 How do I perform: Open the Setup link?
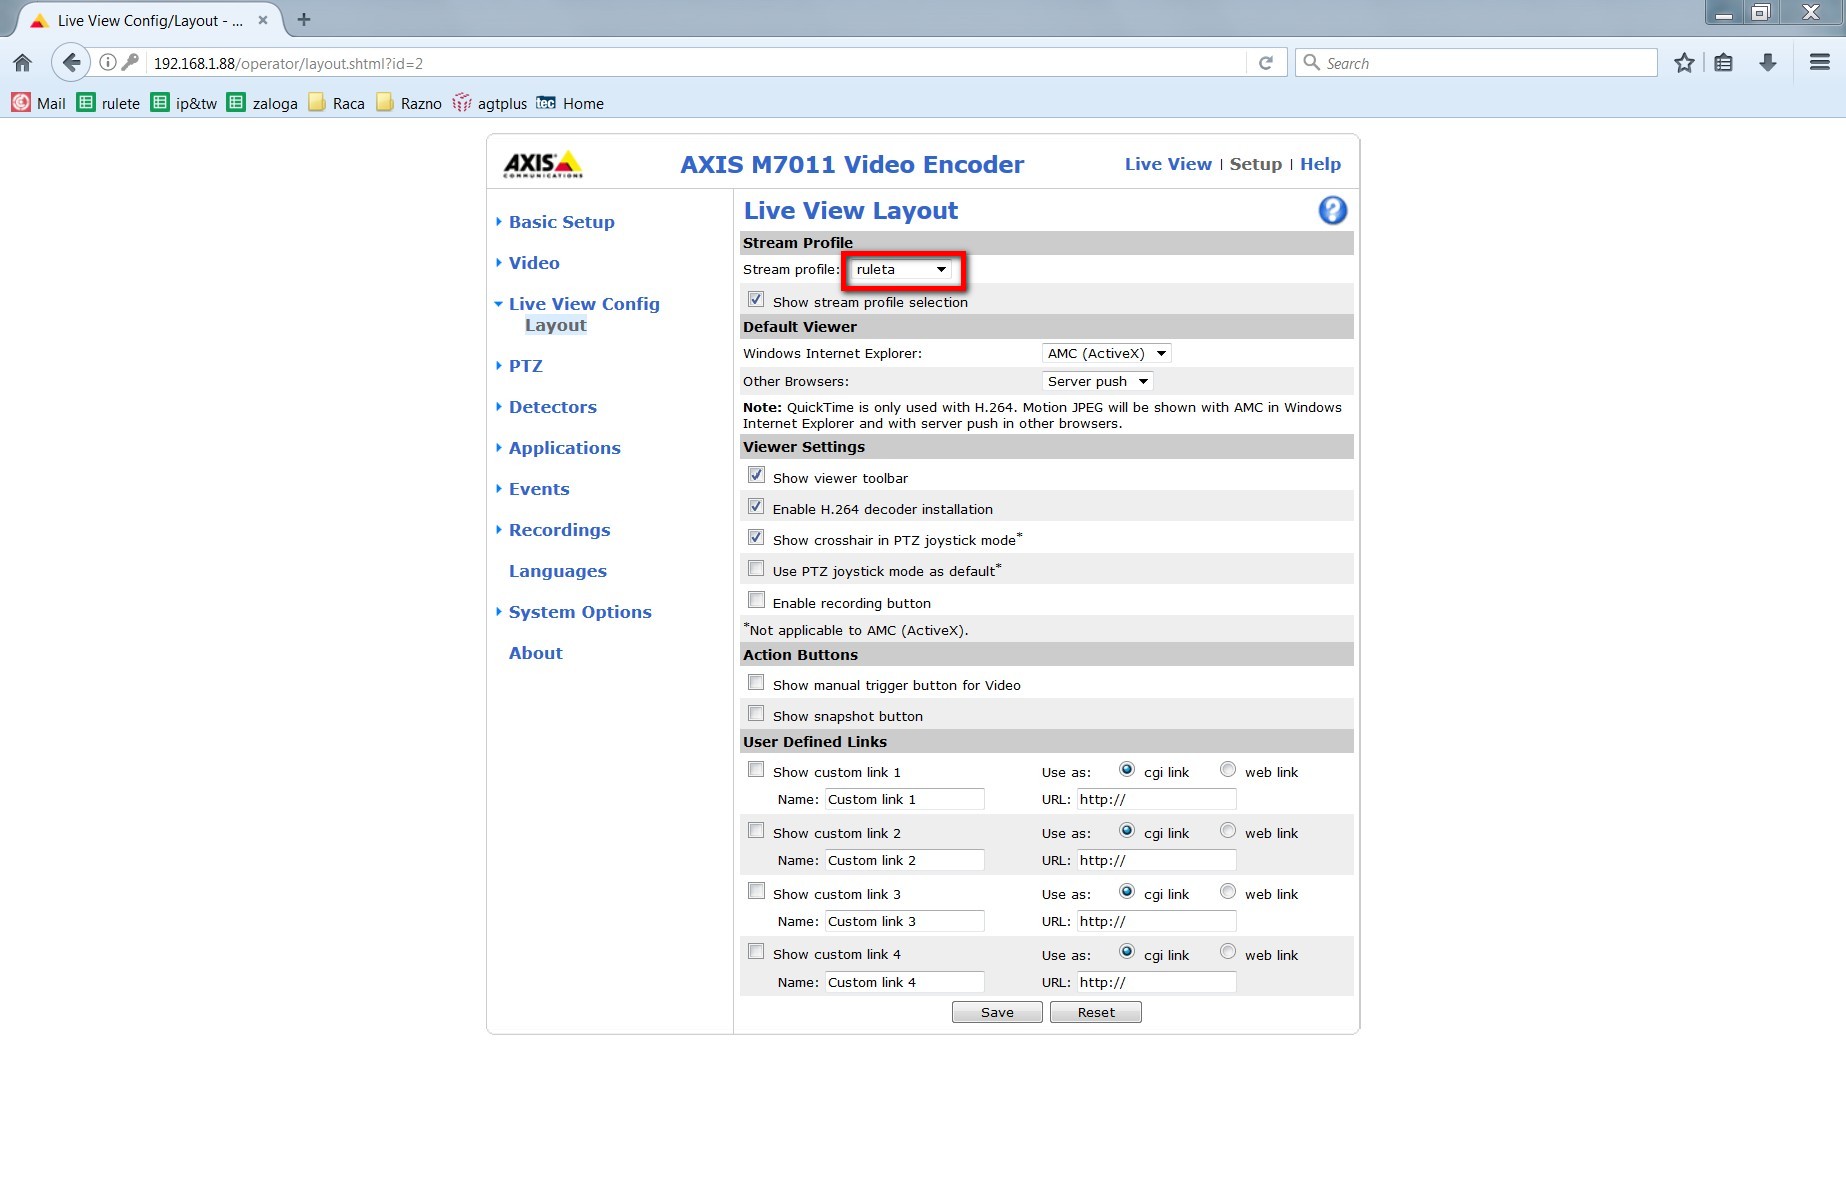click(x=1255, y=164)
